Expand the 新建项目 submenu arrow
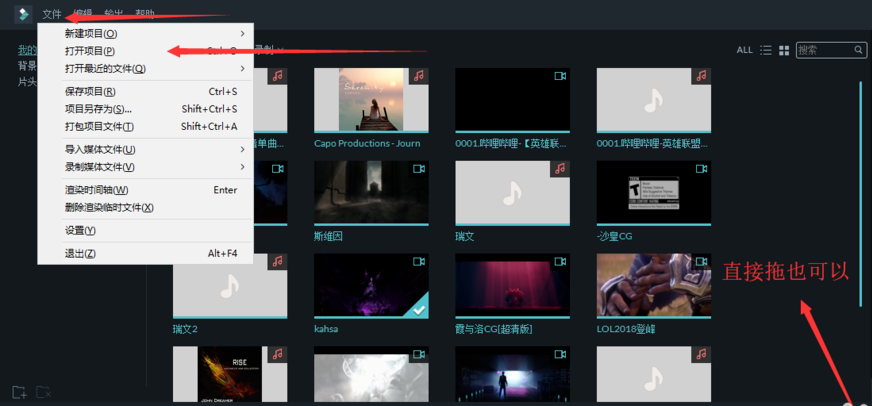 tap(242, 33)
